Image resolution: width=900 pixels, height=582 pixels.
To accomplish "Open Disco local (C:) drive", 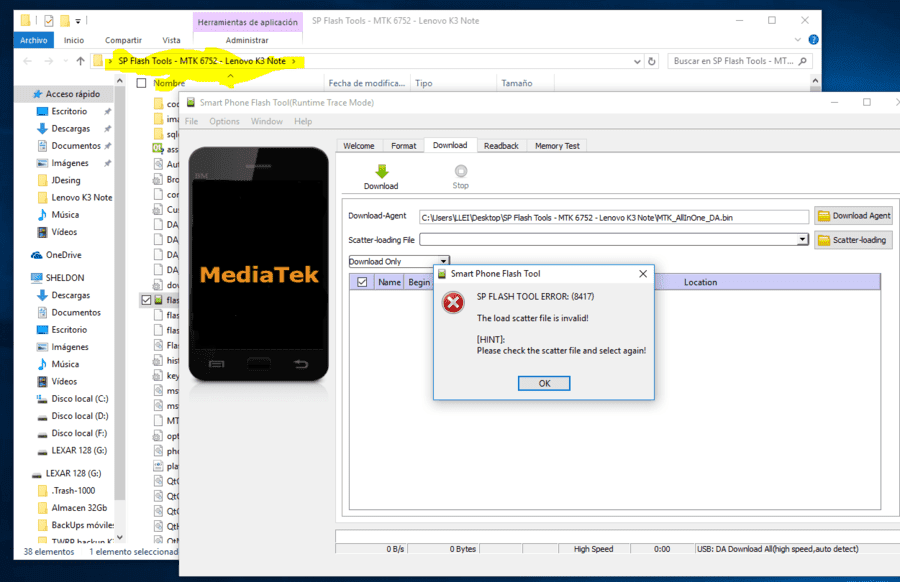I will [79, 398].
